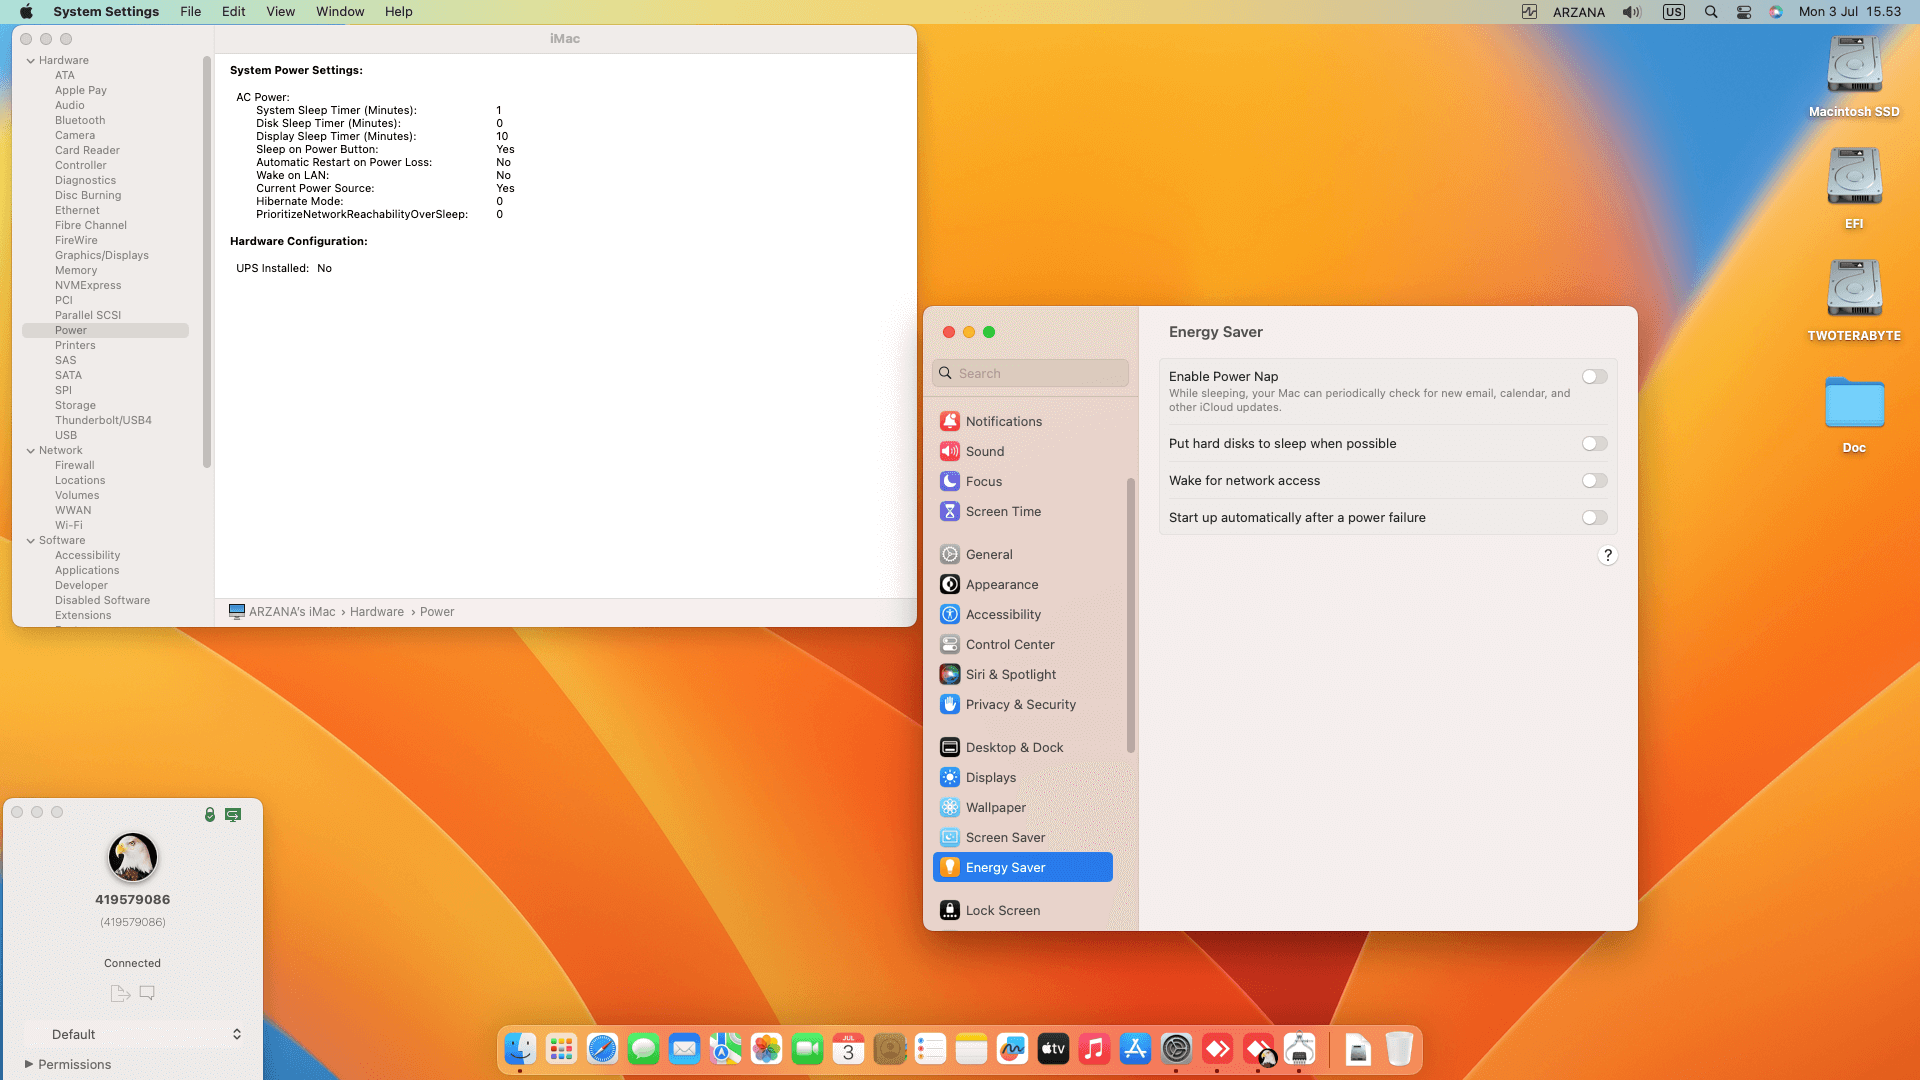This screenshot has height=1080, width=1920.
Task: Open Messages from the Dock
Action: (643, 1049)
